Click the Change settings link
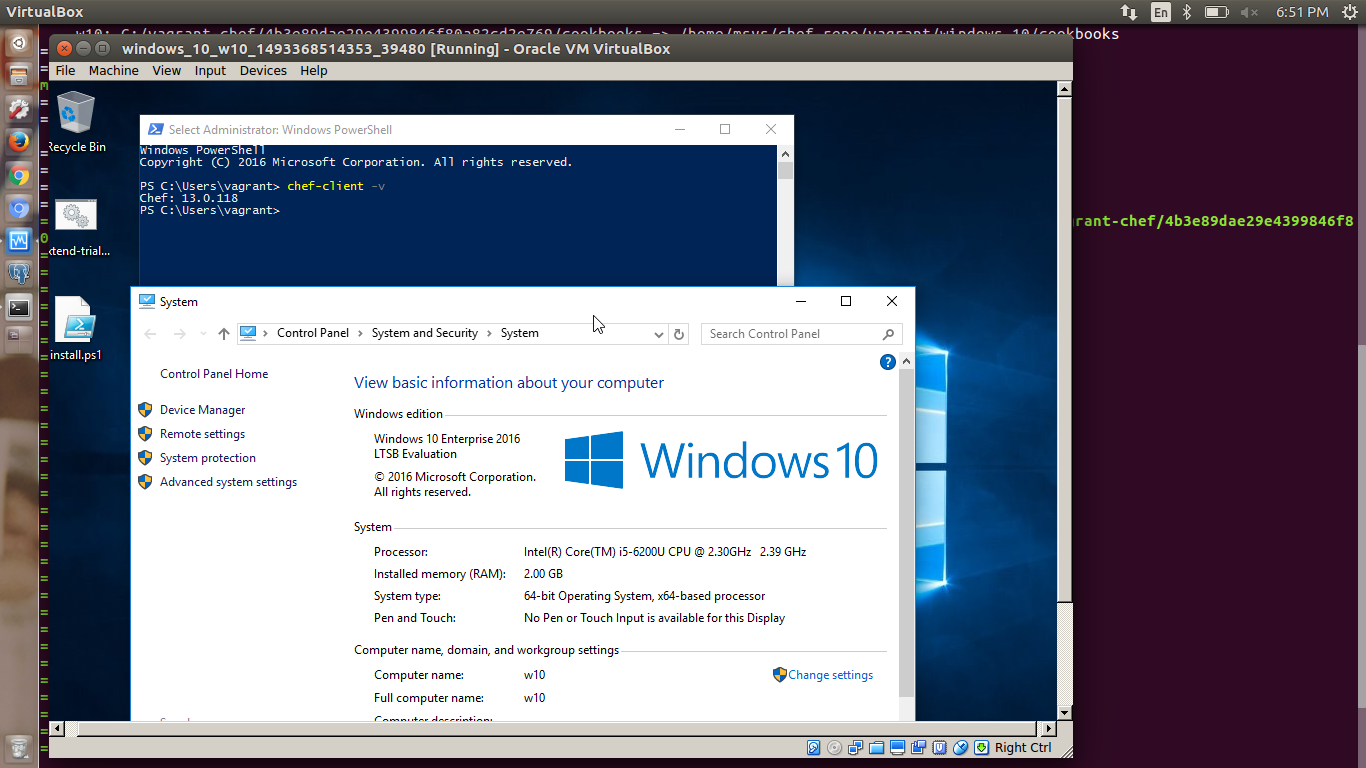 830,675
